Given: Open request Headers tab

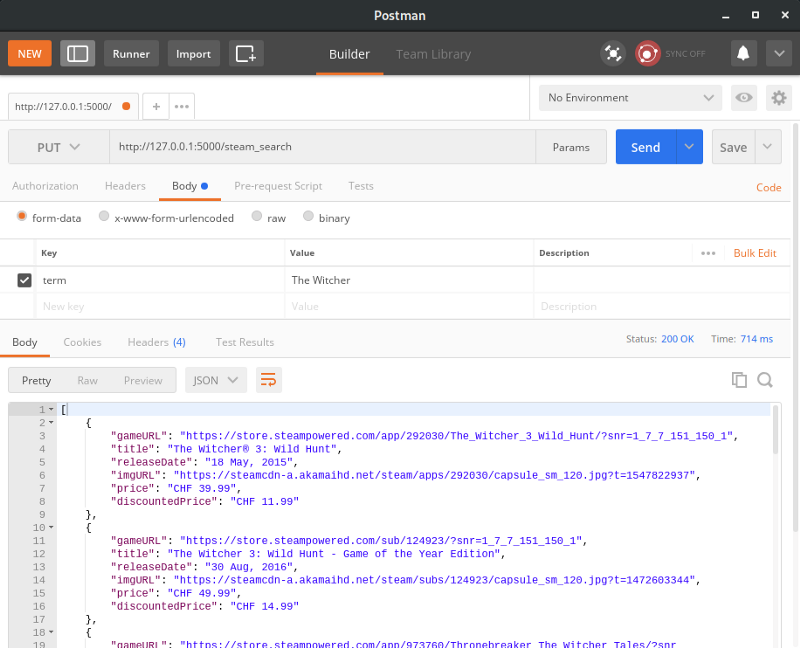Looking at the screenshot, I should point(125,186).
